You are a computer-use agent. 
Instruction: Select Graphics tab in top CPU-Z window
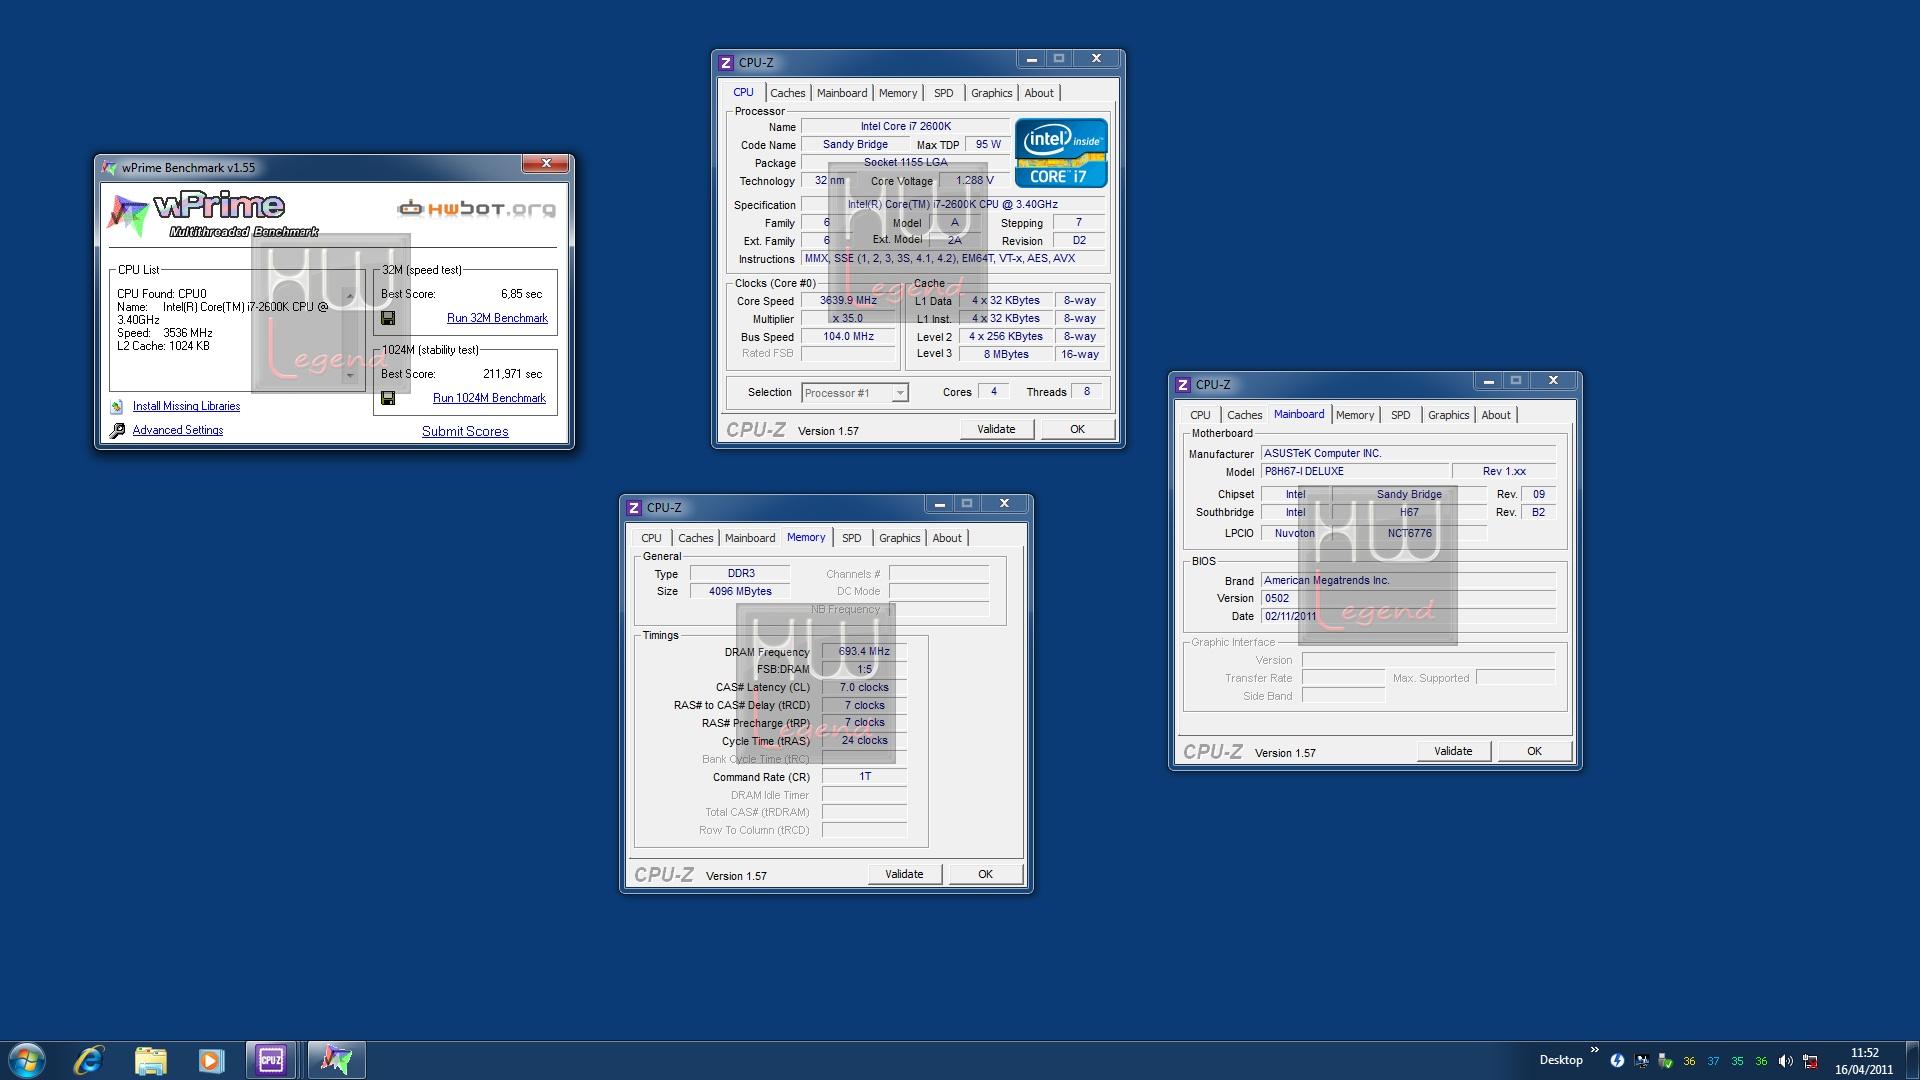[991, 93]
